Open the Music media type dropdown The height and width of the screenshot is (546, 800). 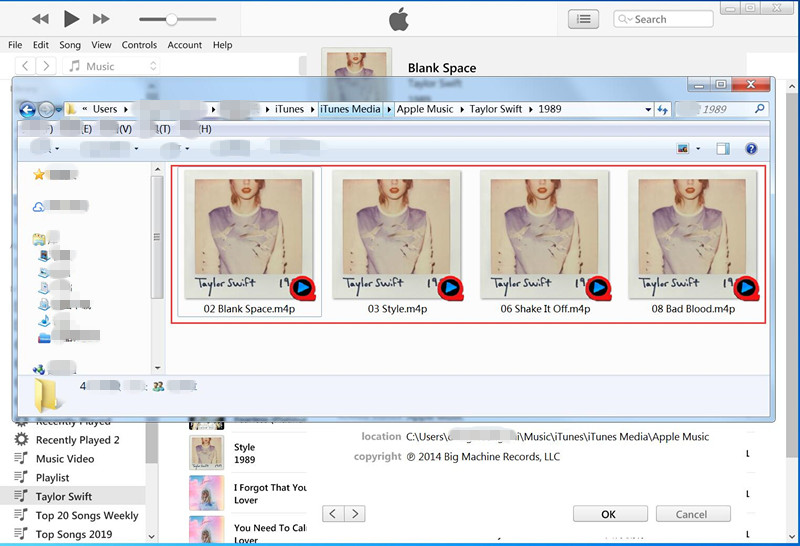click(x=111, y=66)
